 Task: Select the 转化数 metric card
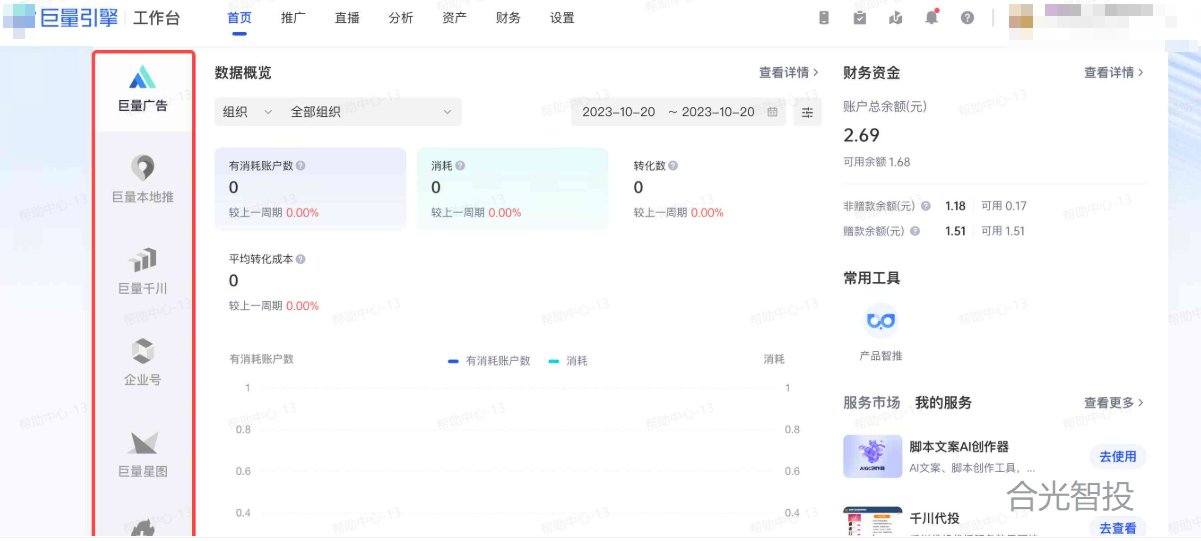pos(714,189)
